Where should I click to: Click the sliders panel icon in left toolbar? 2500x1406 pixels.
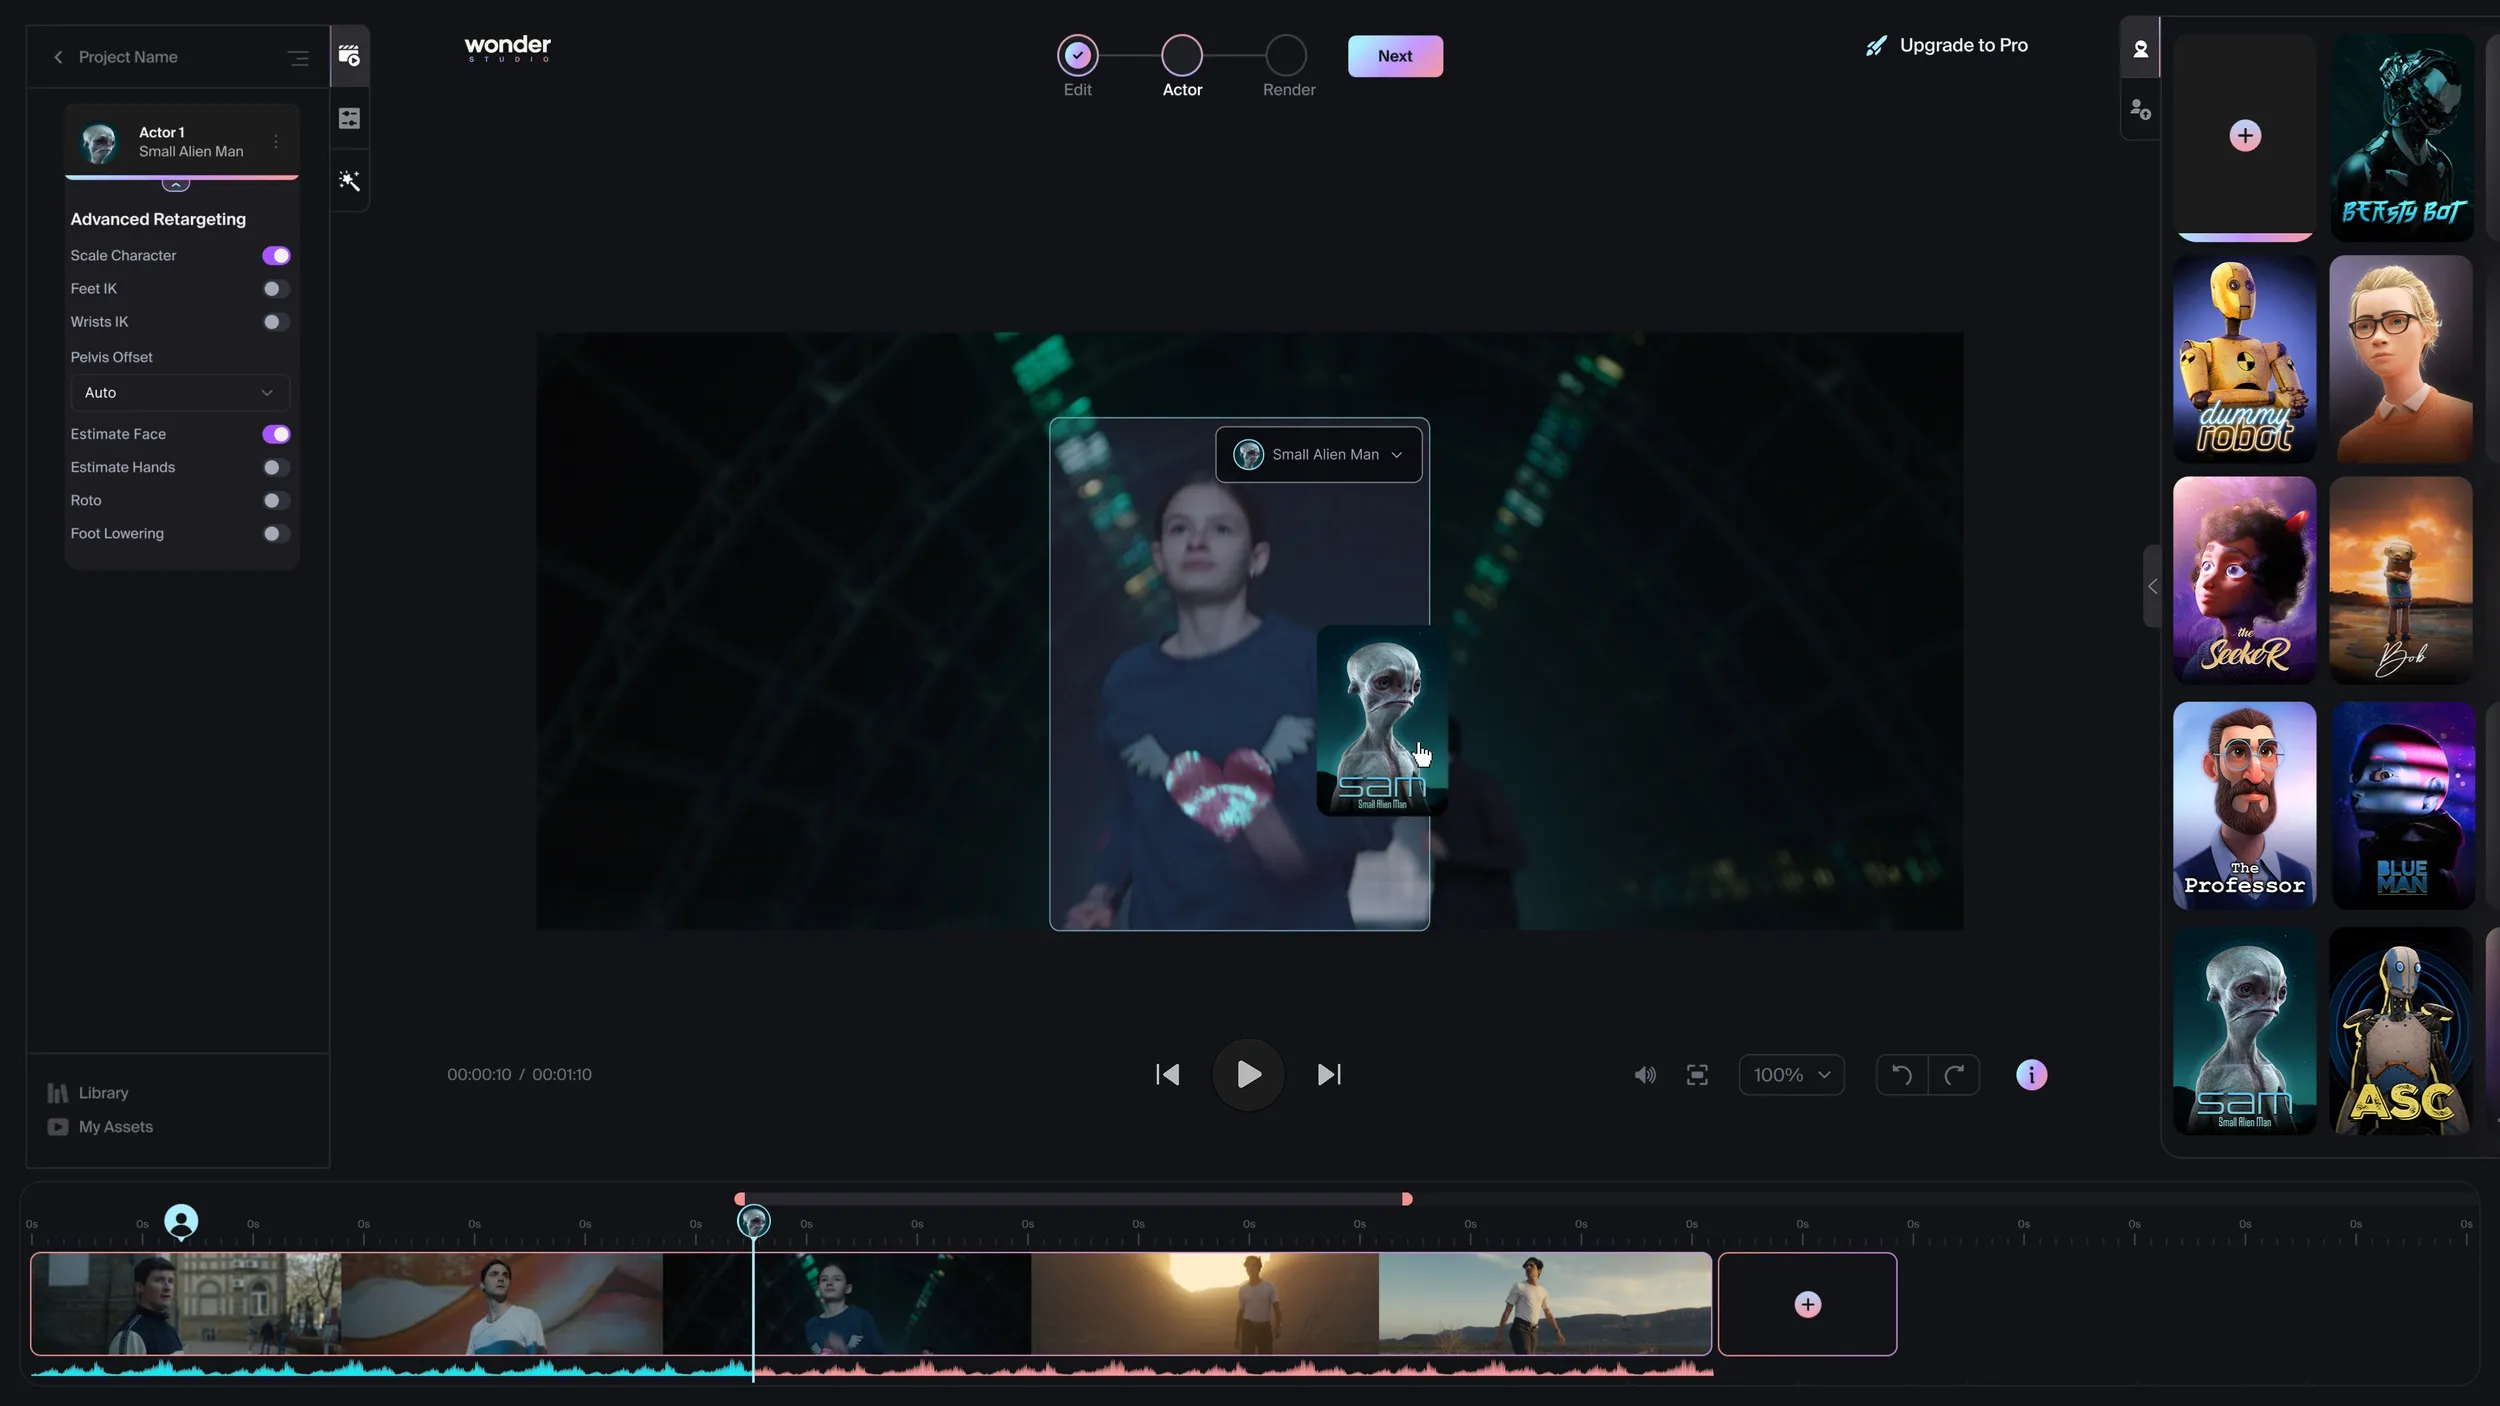click(349, 119)
